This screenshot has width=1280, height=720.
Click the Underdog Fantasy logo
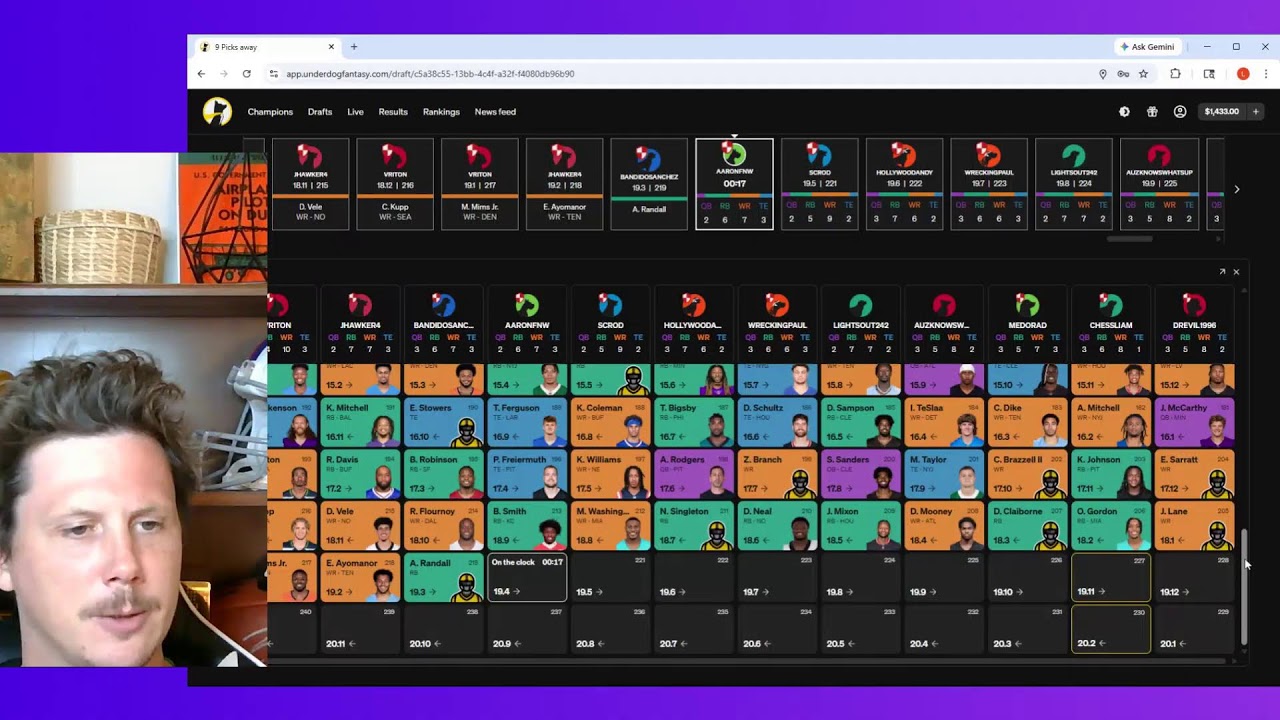pos(217,111)
